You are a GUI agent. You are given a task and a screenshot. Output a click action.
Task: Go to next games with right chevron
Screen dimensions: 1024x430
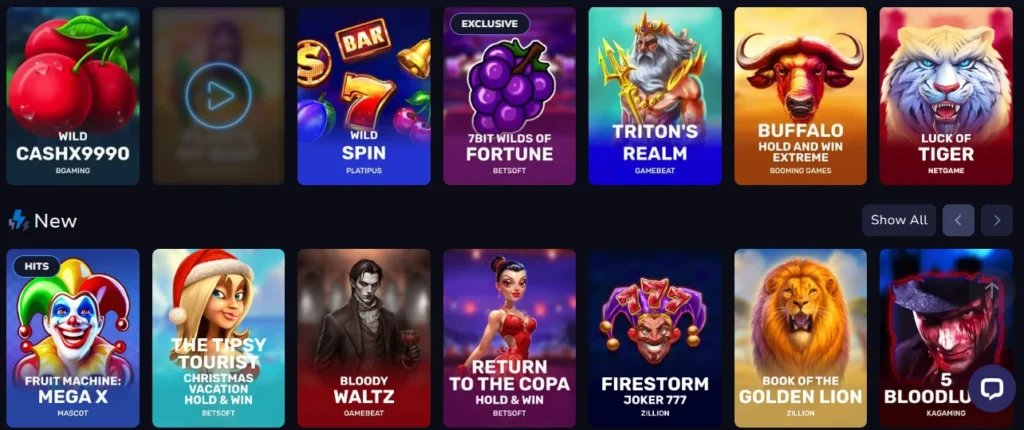pos(997,220)
